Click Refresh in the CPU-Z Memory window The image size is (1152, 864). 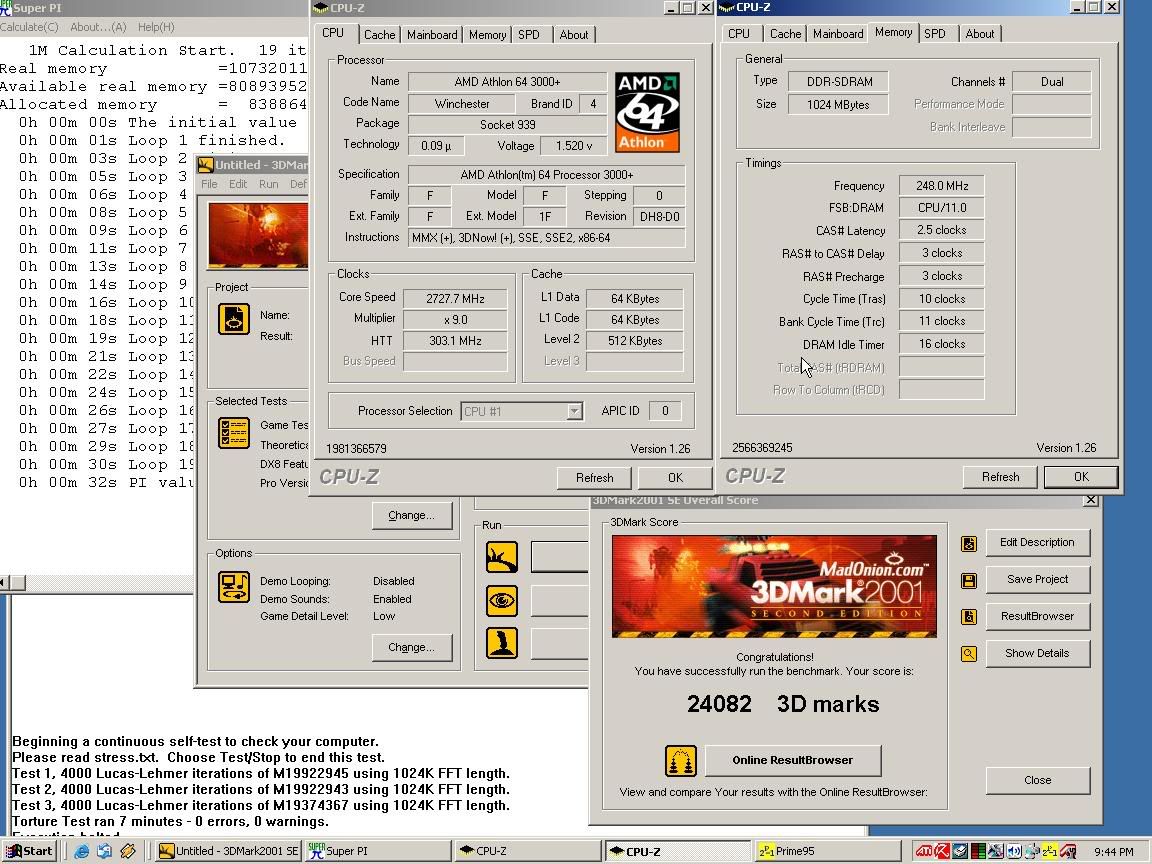click(1000, 477)
